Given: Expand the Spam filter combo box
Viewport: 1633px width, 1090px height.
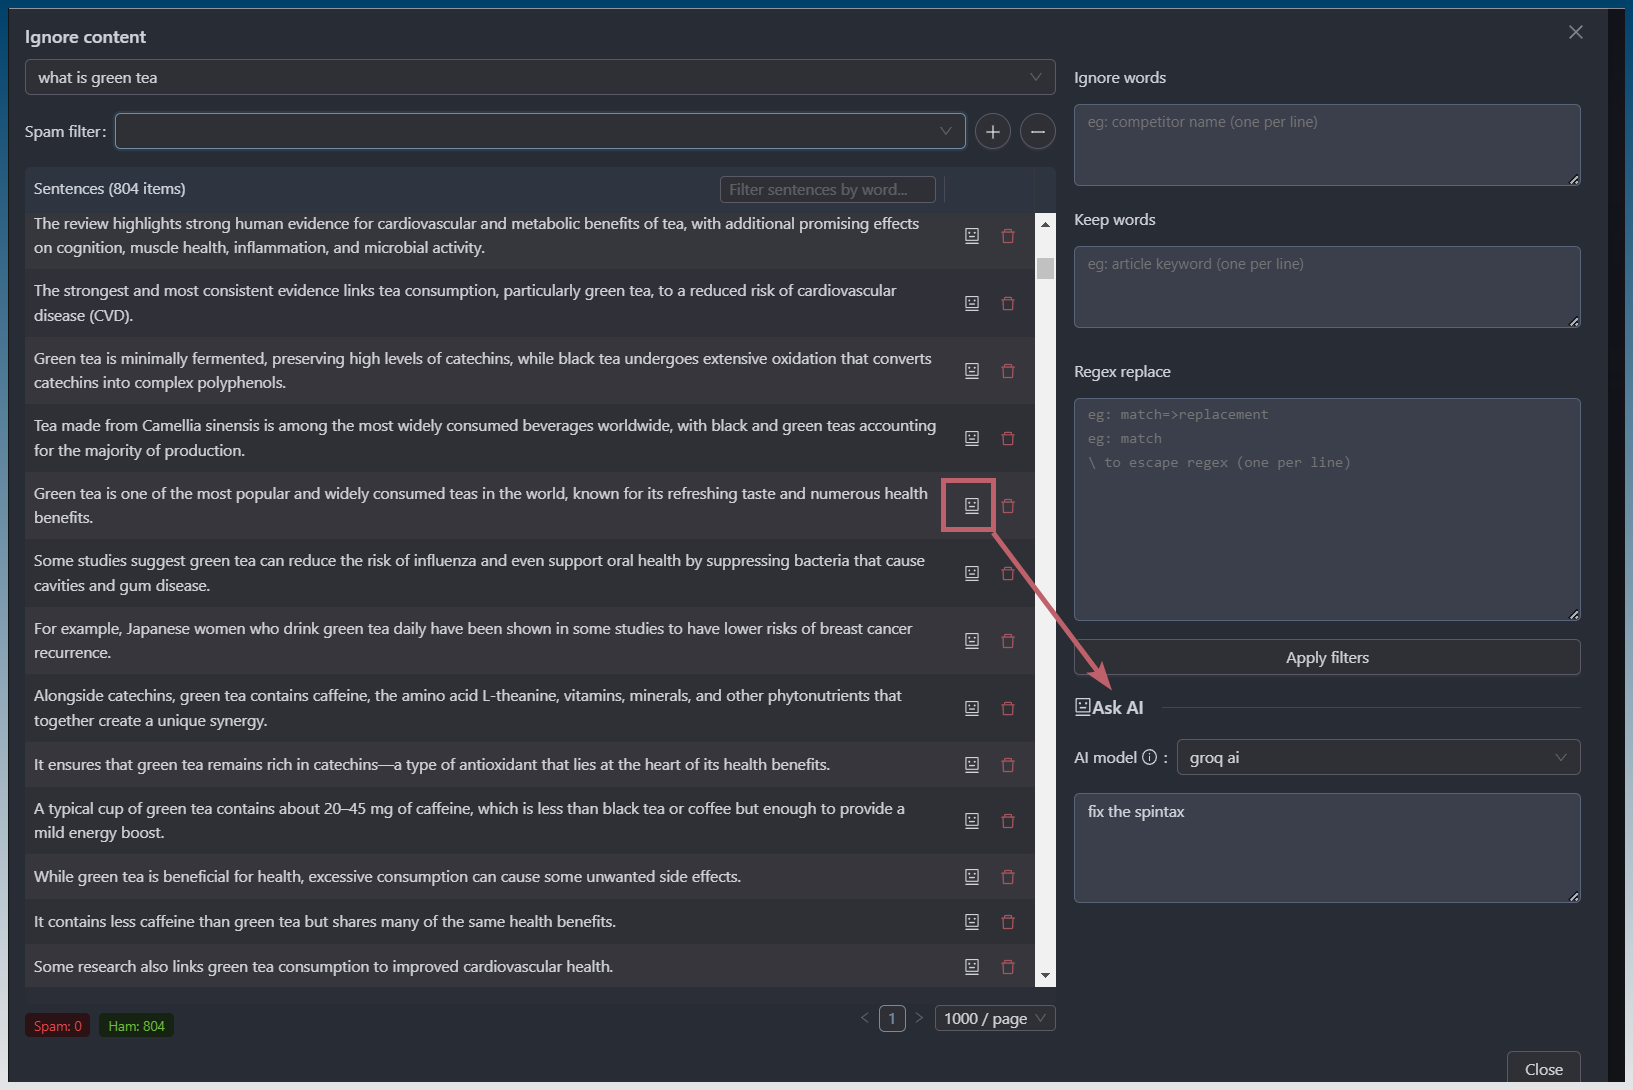Looking at the screenshot, I should tap(539, 131).
